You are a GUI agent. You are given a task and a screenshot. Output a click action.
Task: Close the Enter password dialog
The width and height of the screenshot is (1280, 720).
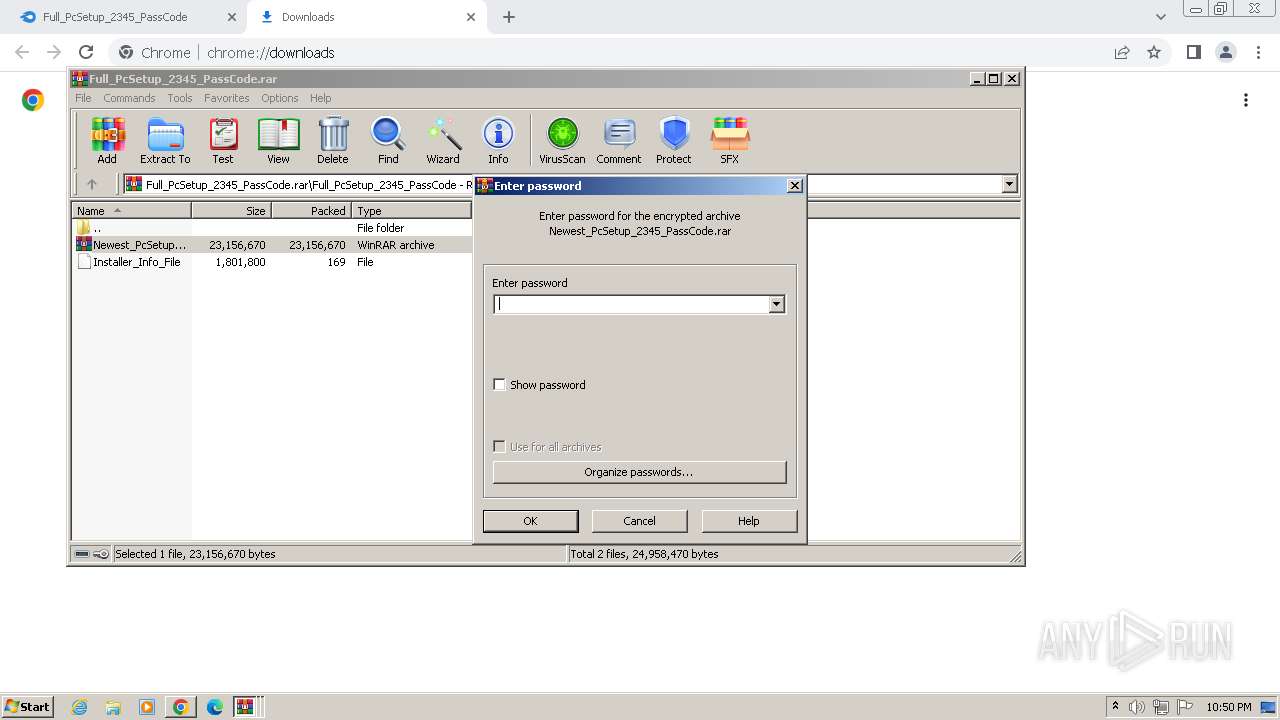(x=794, y=186)
